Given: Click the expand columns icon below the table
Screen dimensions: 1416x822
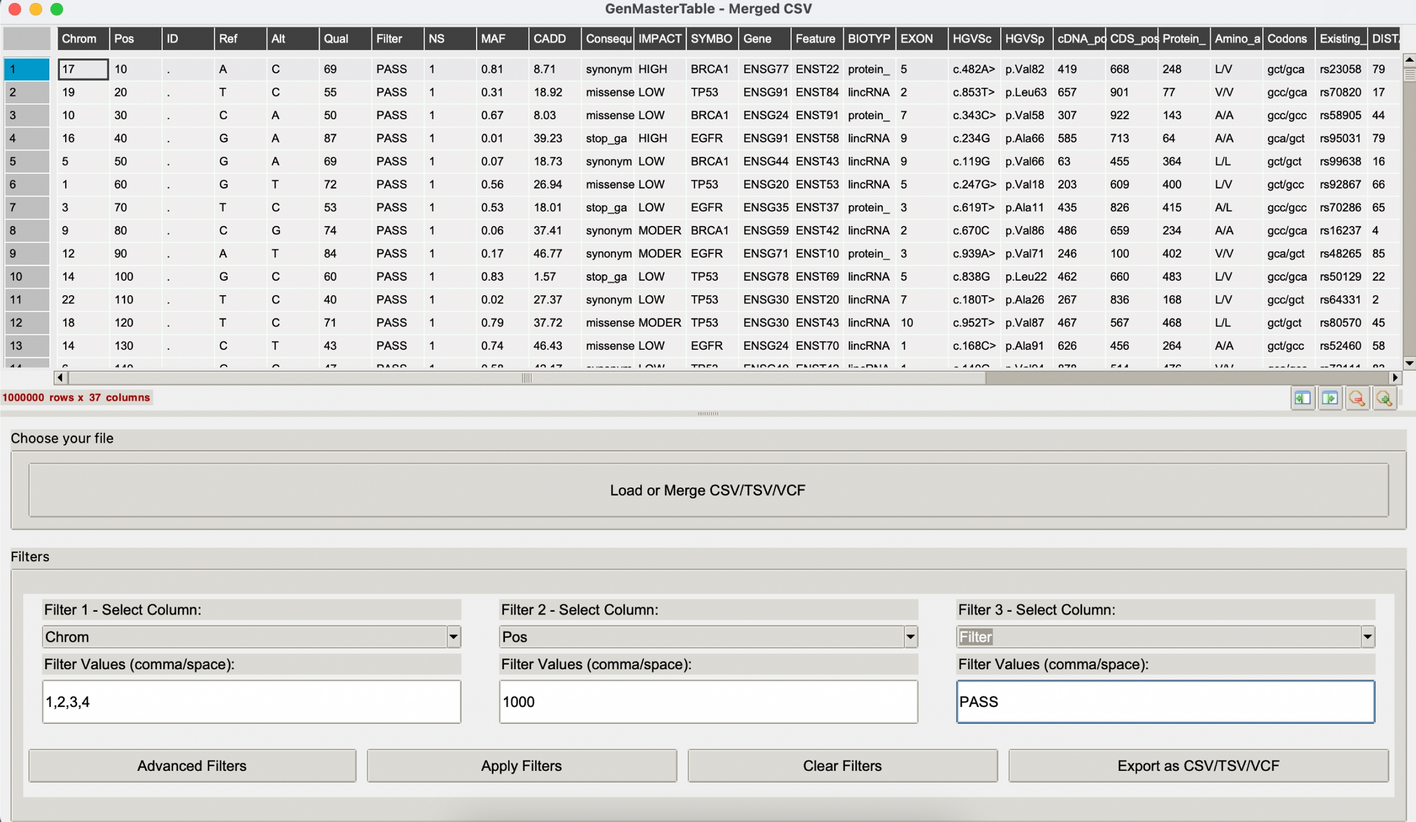Looking at the screenshot, I should pyautogui.click(x=1329, y=398).
